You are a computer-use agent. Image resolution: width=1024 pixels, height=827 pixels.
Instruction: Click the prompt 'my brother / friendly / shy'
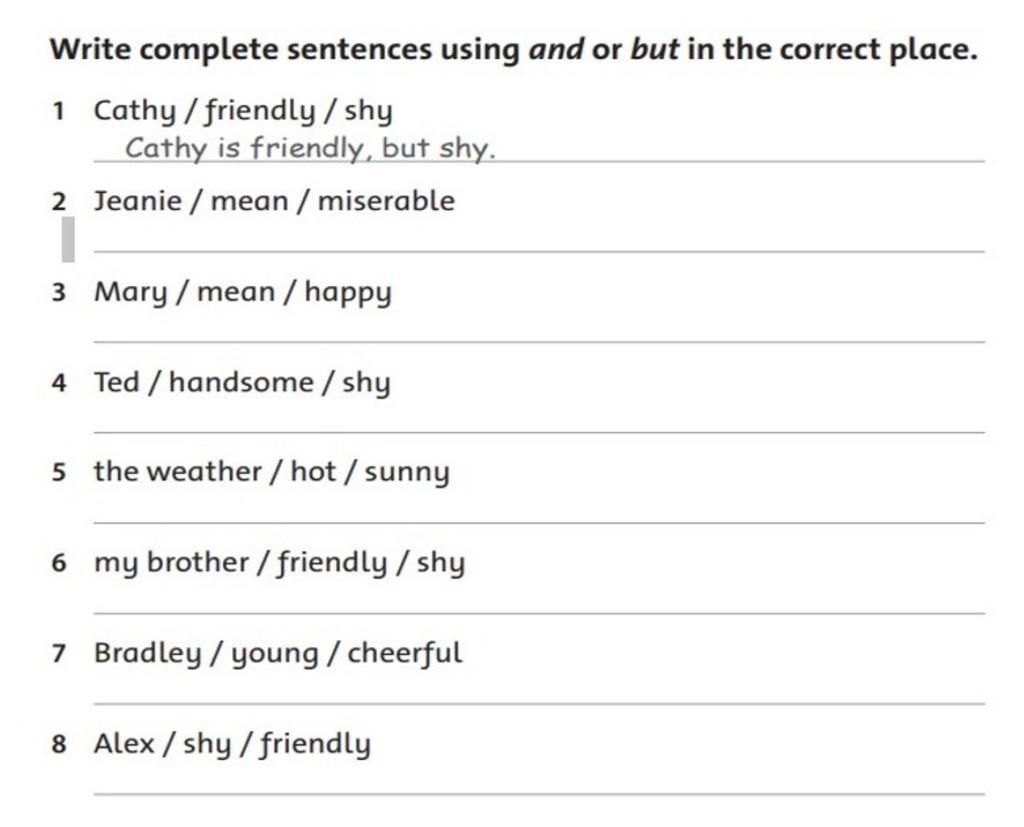pos(280,562)
